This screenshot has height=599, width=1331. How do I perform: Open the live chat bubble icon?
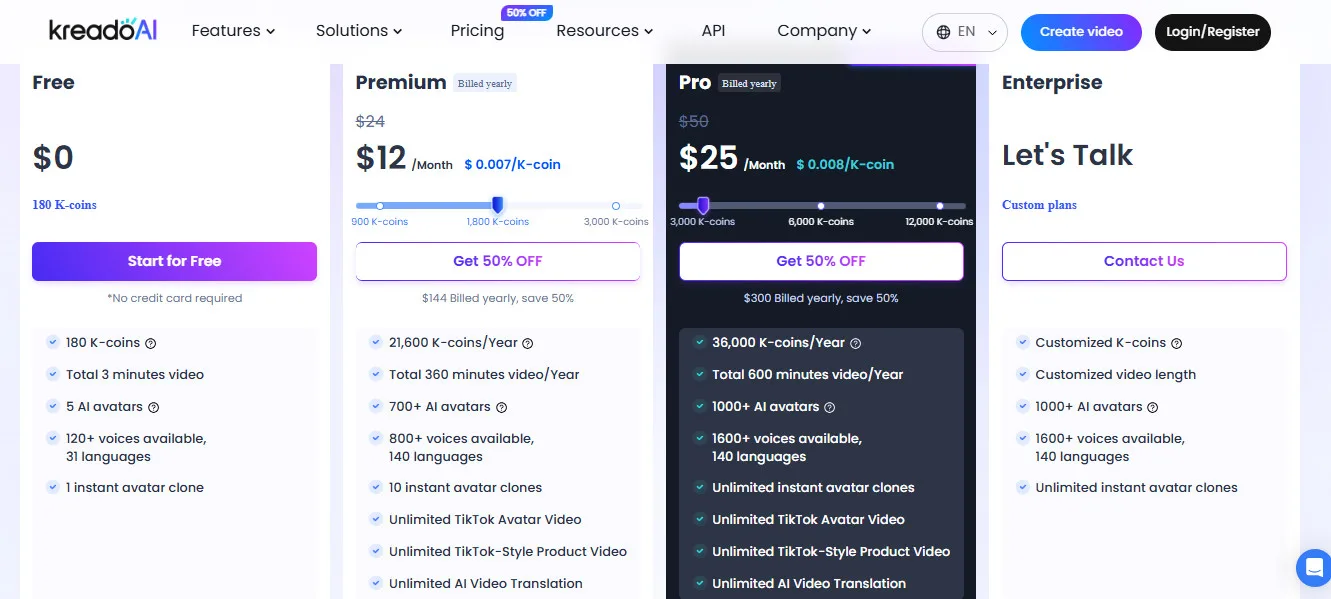1313,567
